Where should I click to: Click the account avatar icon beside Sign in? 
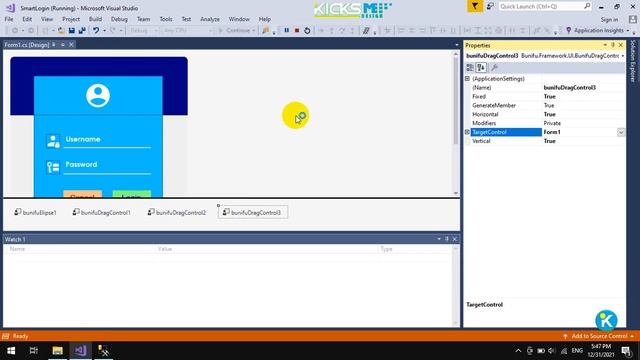[x=633, y=19]
